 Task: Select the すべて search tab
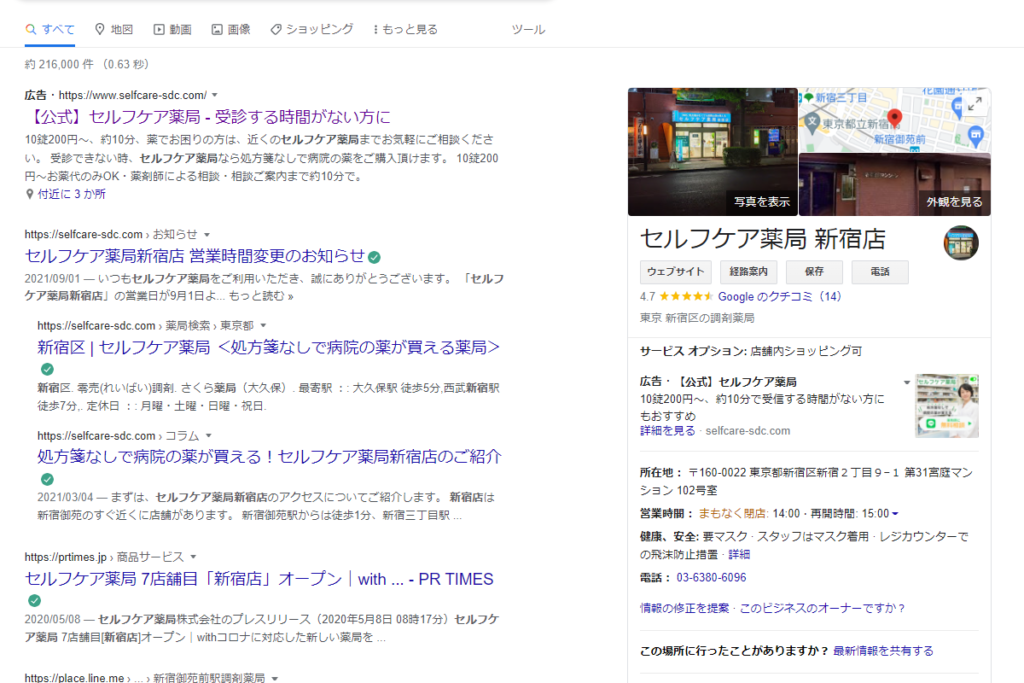[x=50, y=29]
